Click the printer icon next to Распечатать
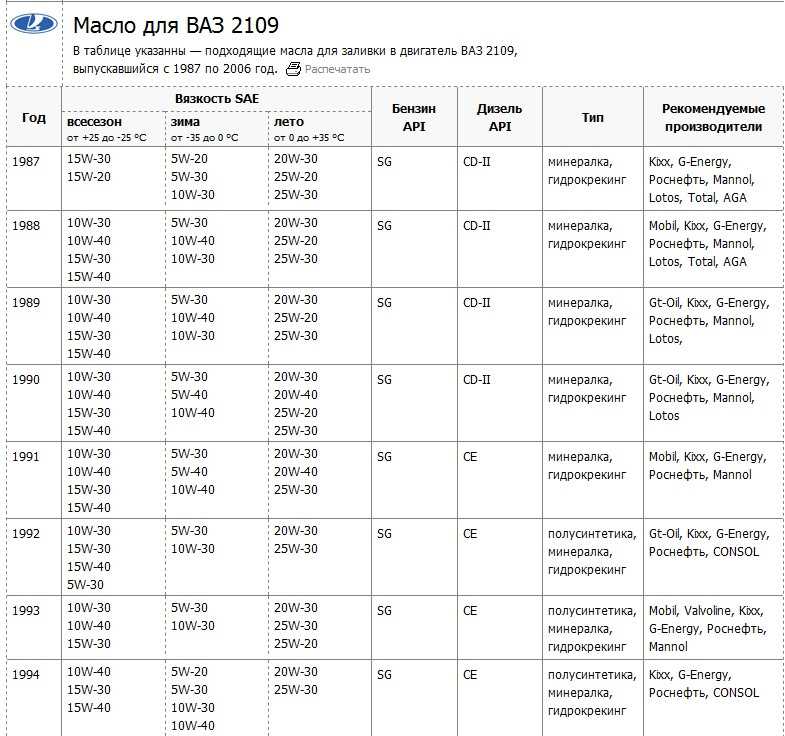Viewport: 785px width, 736px height. [x=293, y=69]
